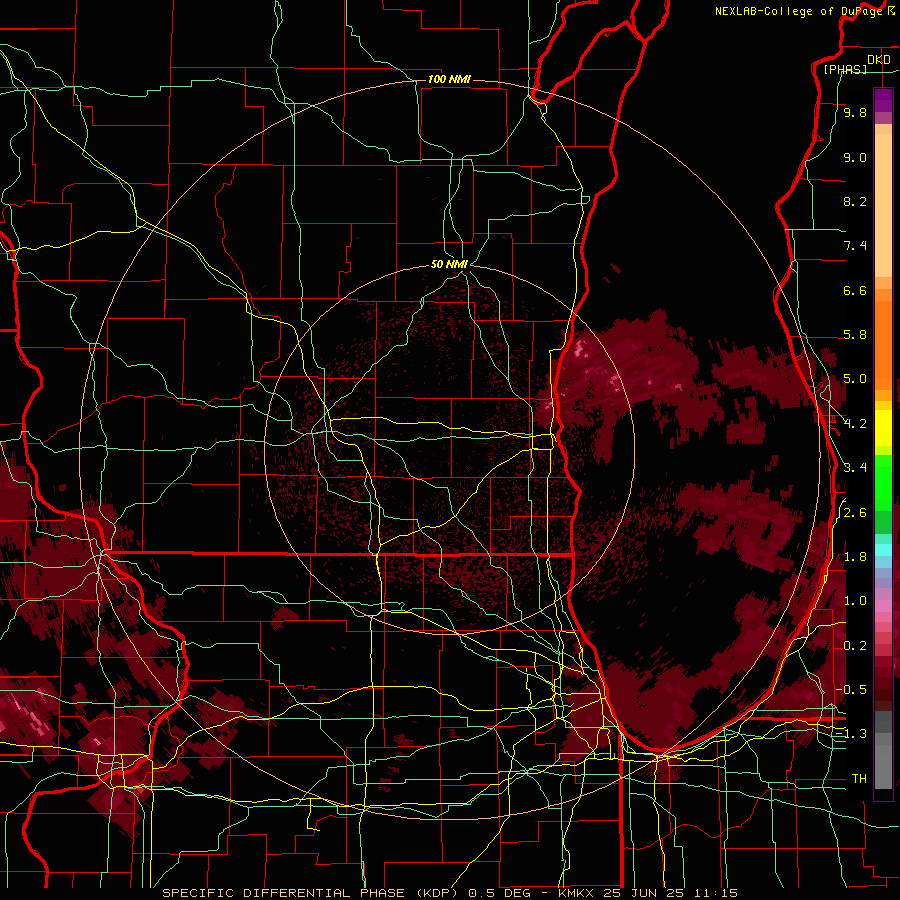
Task: Click the -0.5 legend value
Action: (x=851, y=689)
